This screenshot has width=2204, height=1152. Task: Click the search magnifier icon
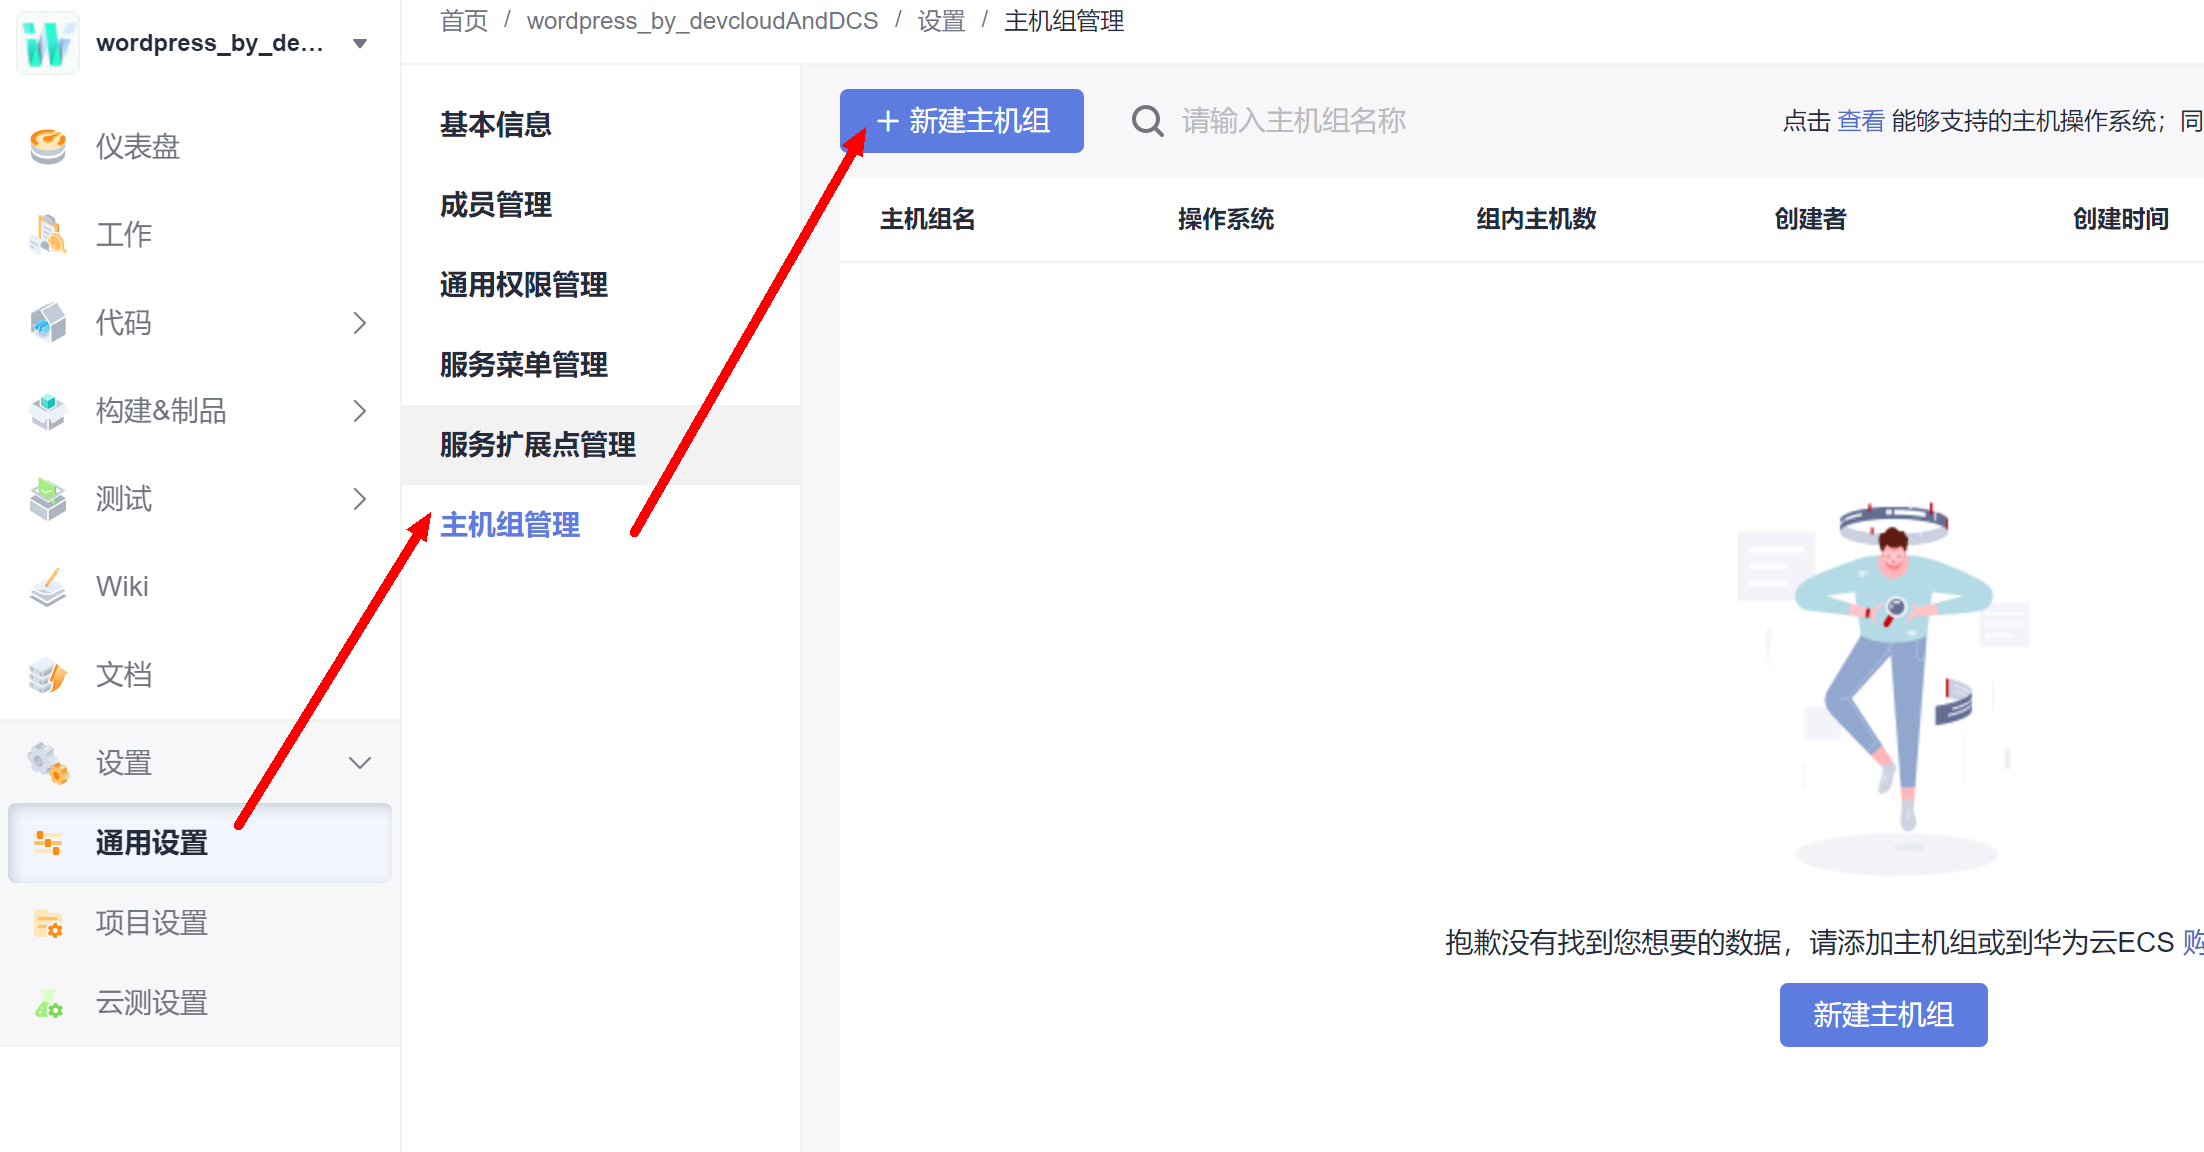pos(1147,121)
